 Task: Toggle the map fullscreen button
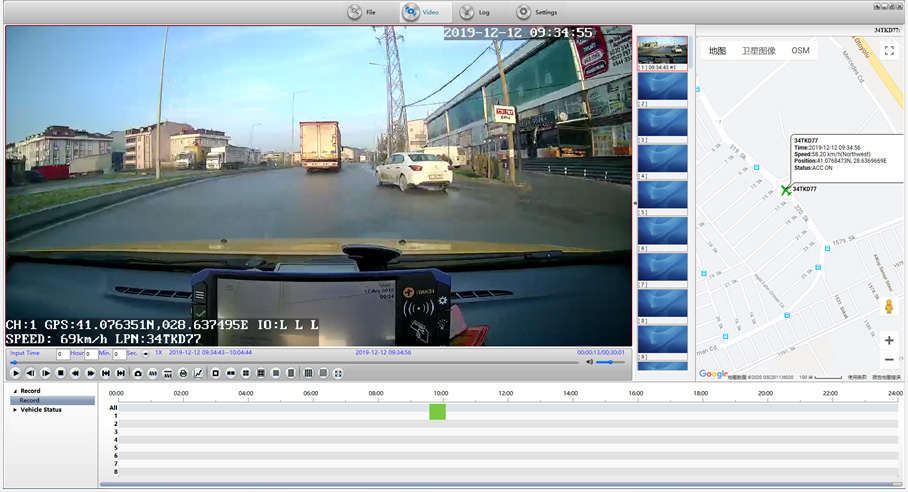click(889, 51)
